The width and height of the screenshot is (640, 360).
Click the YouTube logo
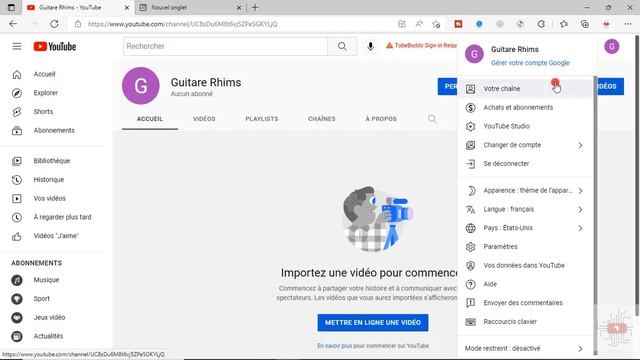pyautogui.click(x=55, y=47)
